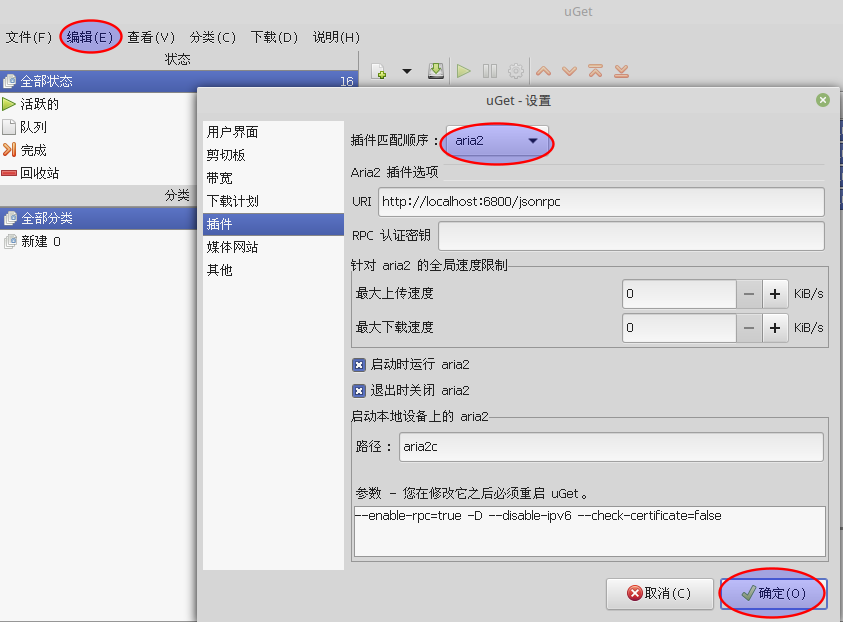Decrease 最大上传速度 with minus button
The image size is (843, 622).
(749, 294)
